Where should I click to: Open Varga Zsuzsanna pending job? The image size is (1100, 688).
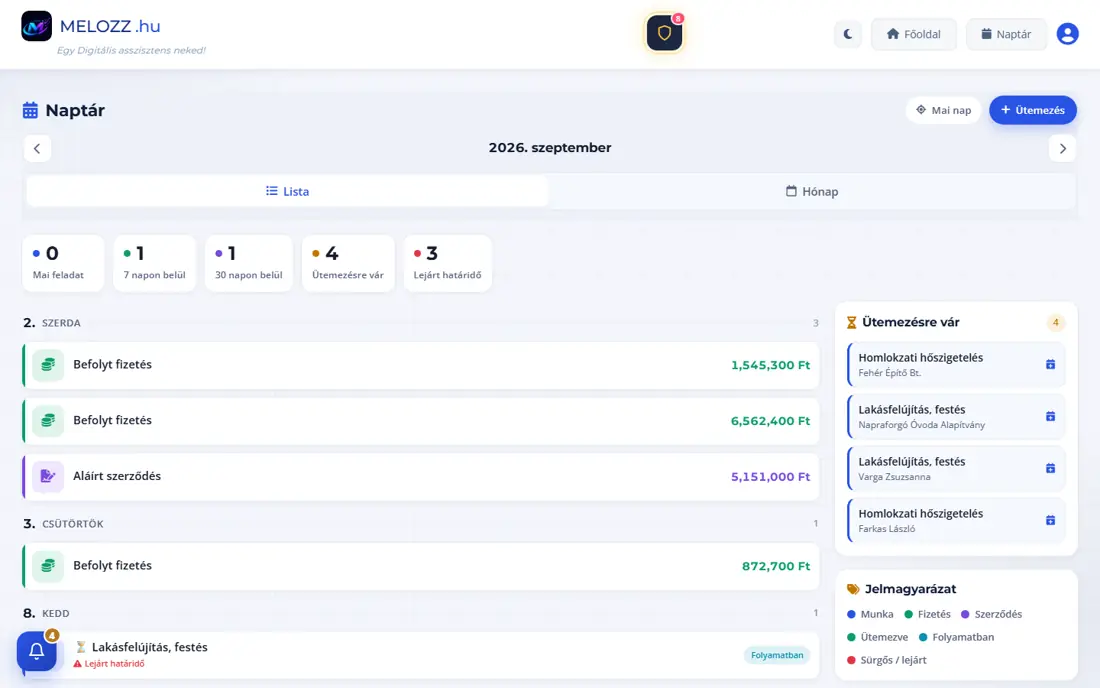pyautogui.click(x=956, y=468)
